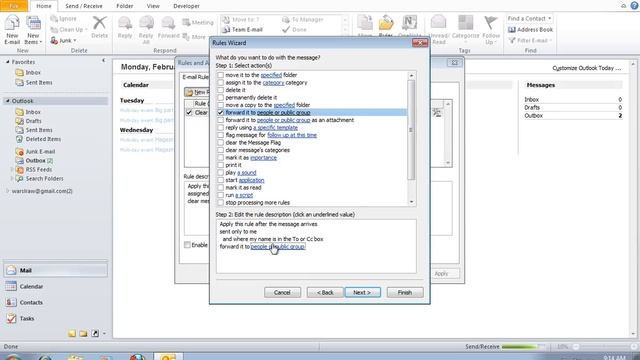Switch to the Folder ribbon tab
The width and height of the screenshot is (640, 360).
coord(124,6)
